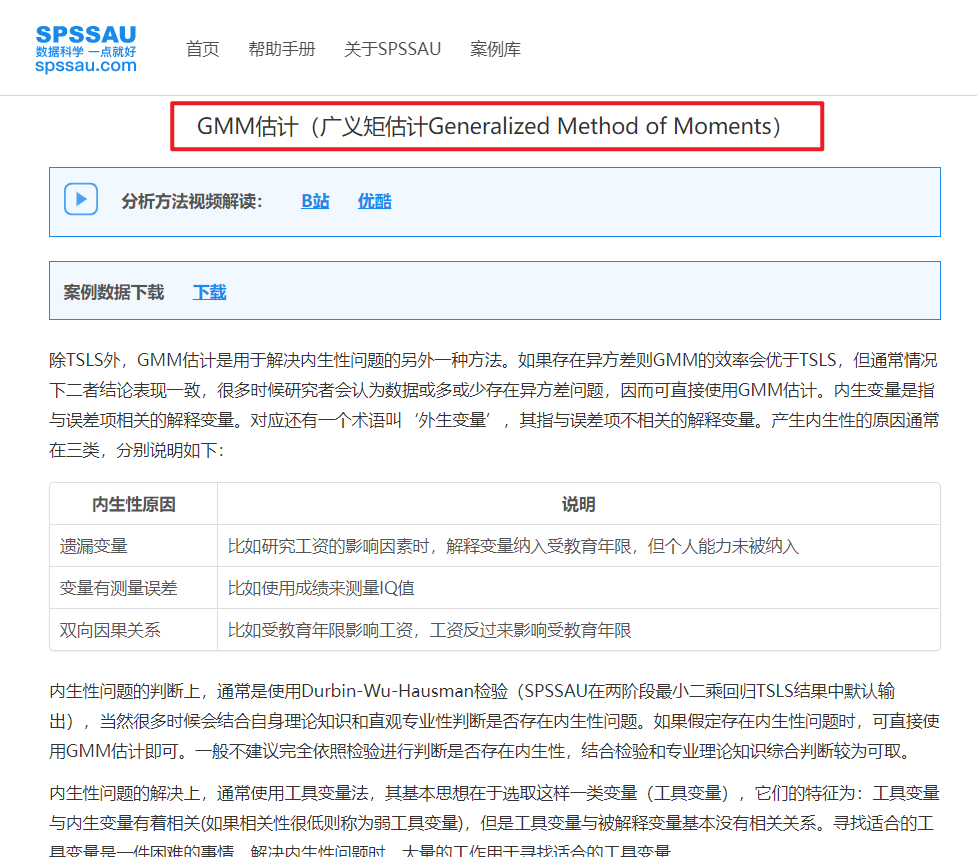
Task: Click the video play icon
Action: pos(81,199)
